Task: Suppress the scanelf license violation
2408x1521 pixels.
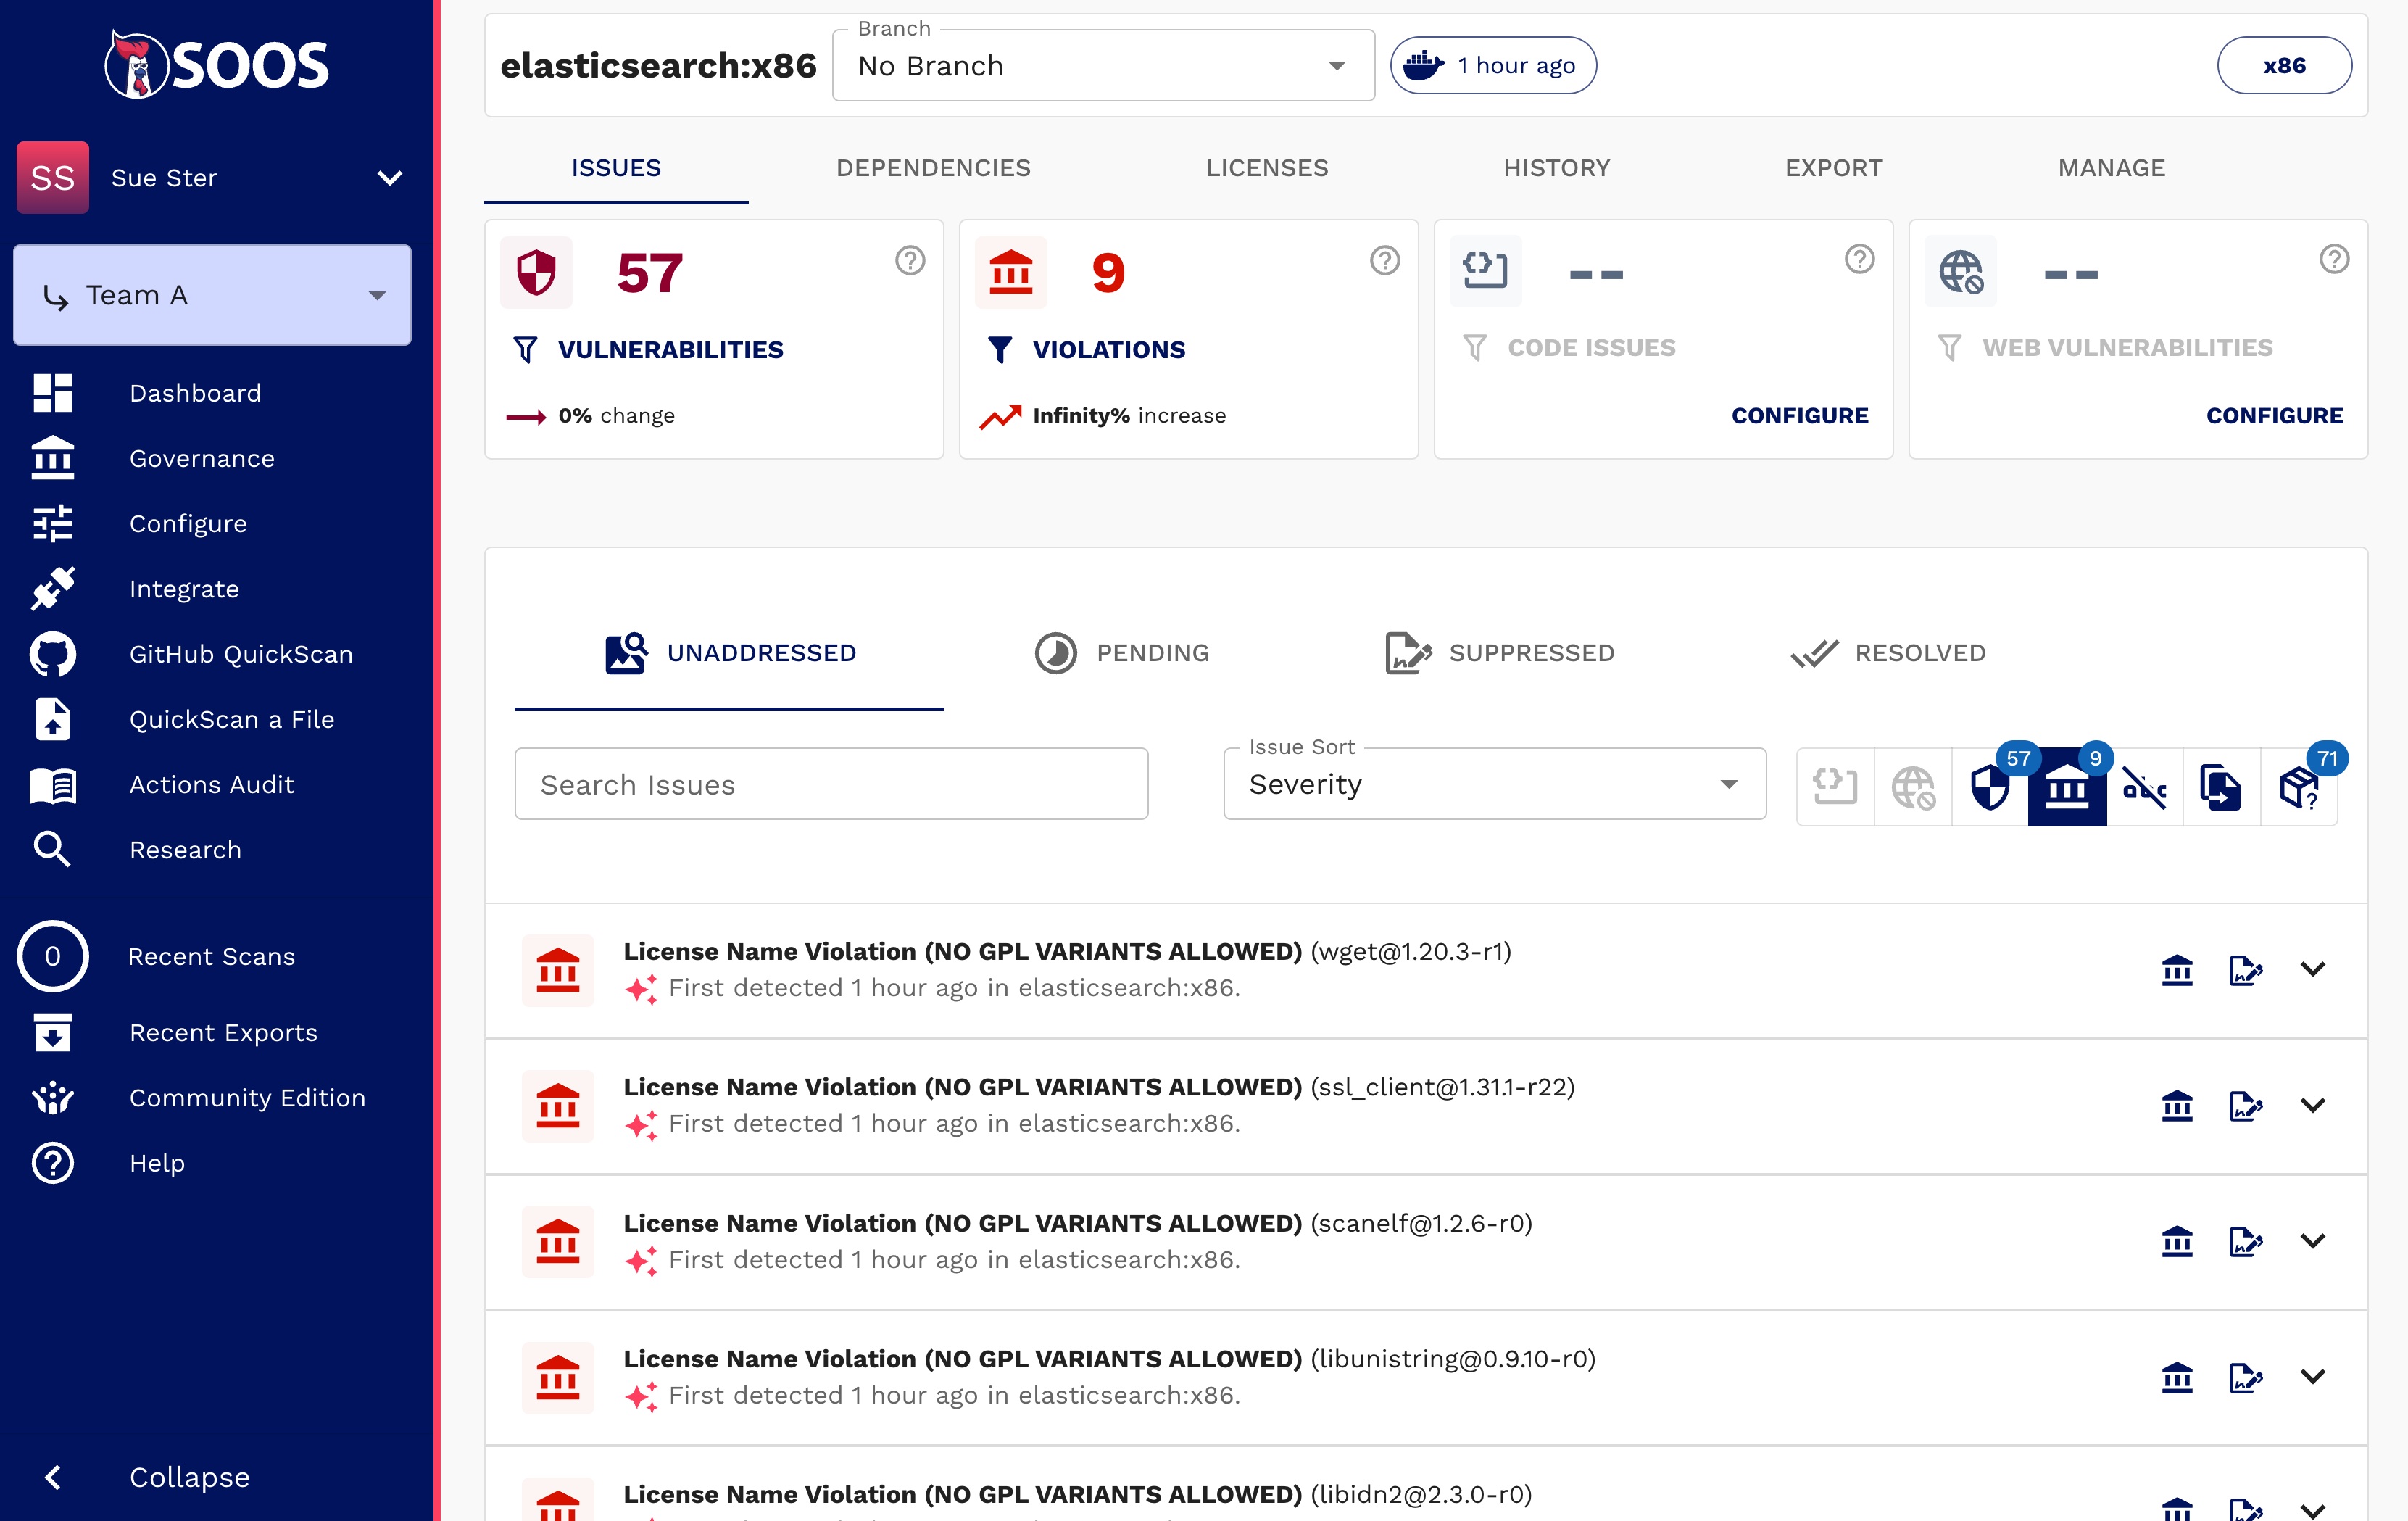Action: pos(2245,1241)
